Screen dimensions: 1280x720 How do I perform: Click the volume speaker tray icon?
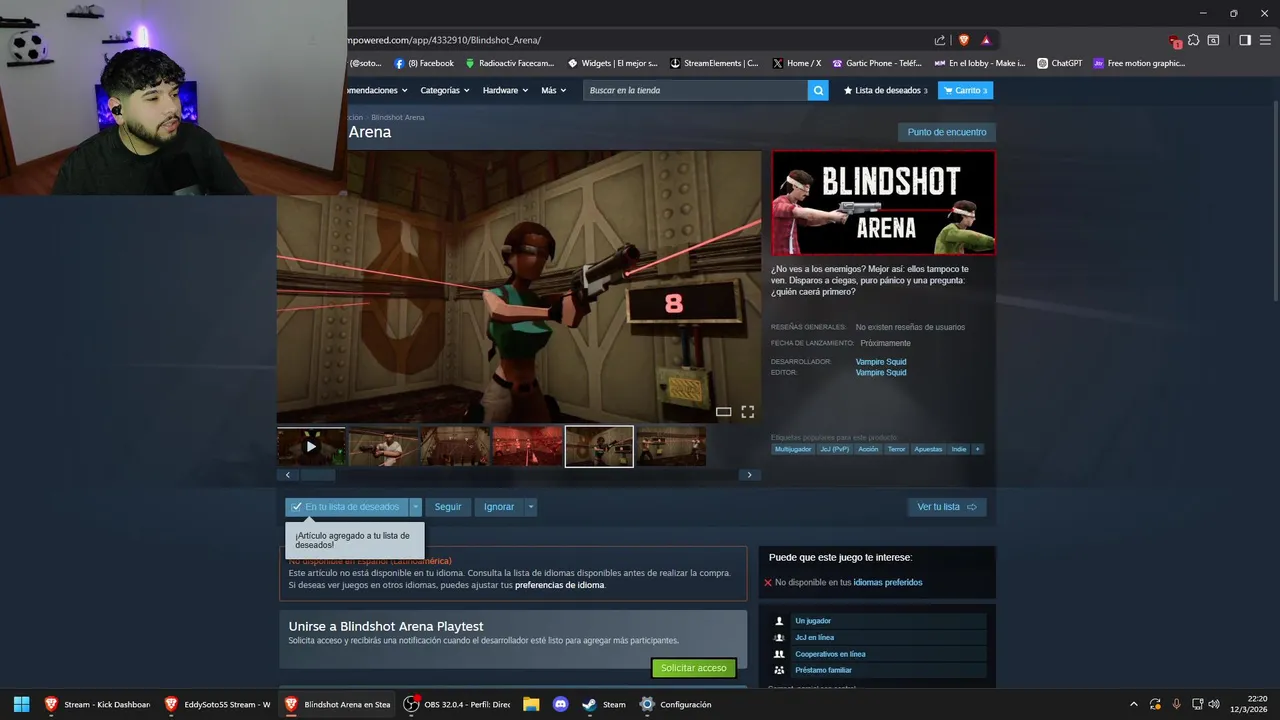[1214, 704]
